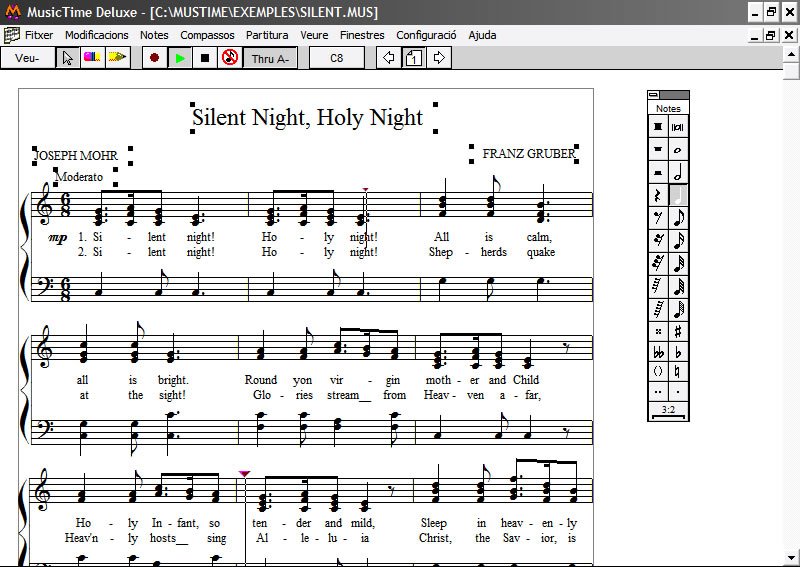The width and height of the screenshot is (800, 567).
Task: Select the double whole rest in Notes palette
Action: [658, 127]
